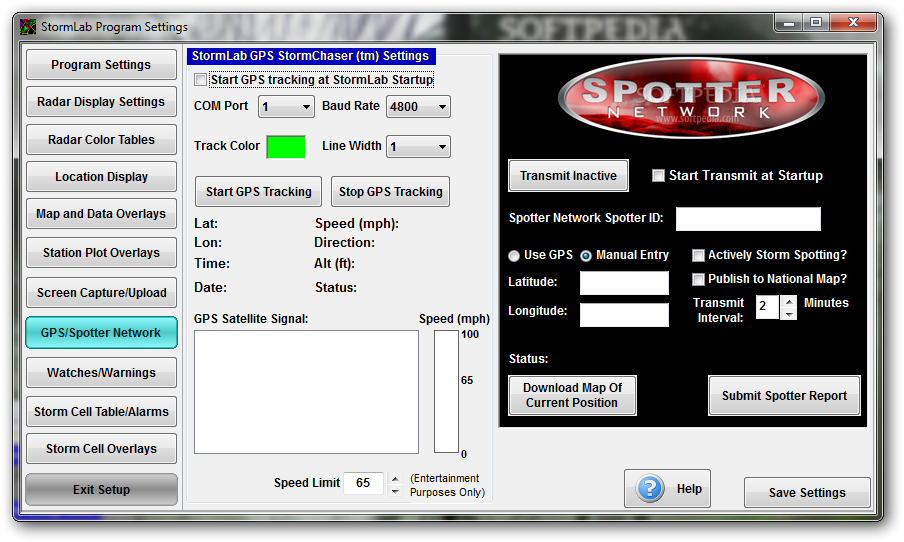Open Map and Data Overlays
Viewport: 904px width, 542px height.
101,214
